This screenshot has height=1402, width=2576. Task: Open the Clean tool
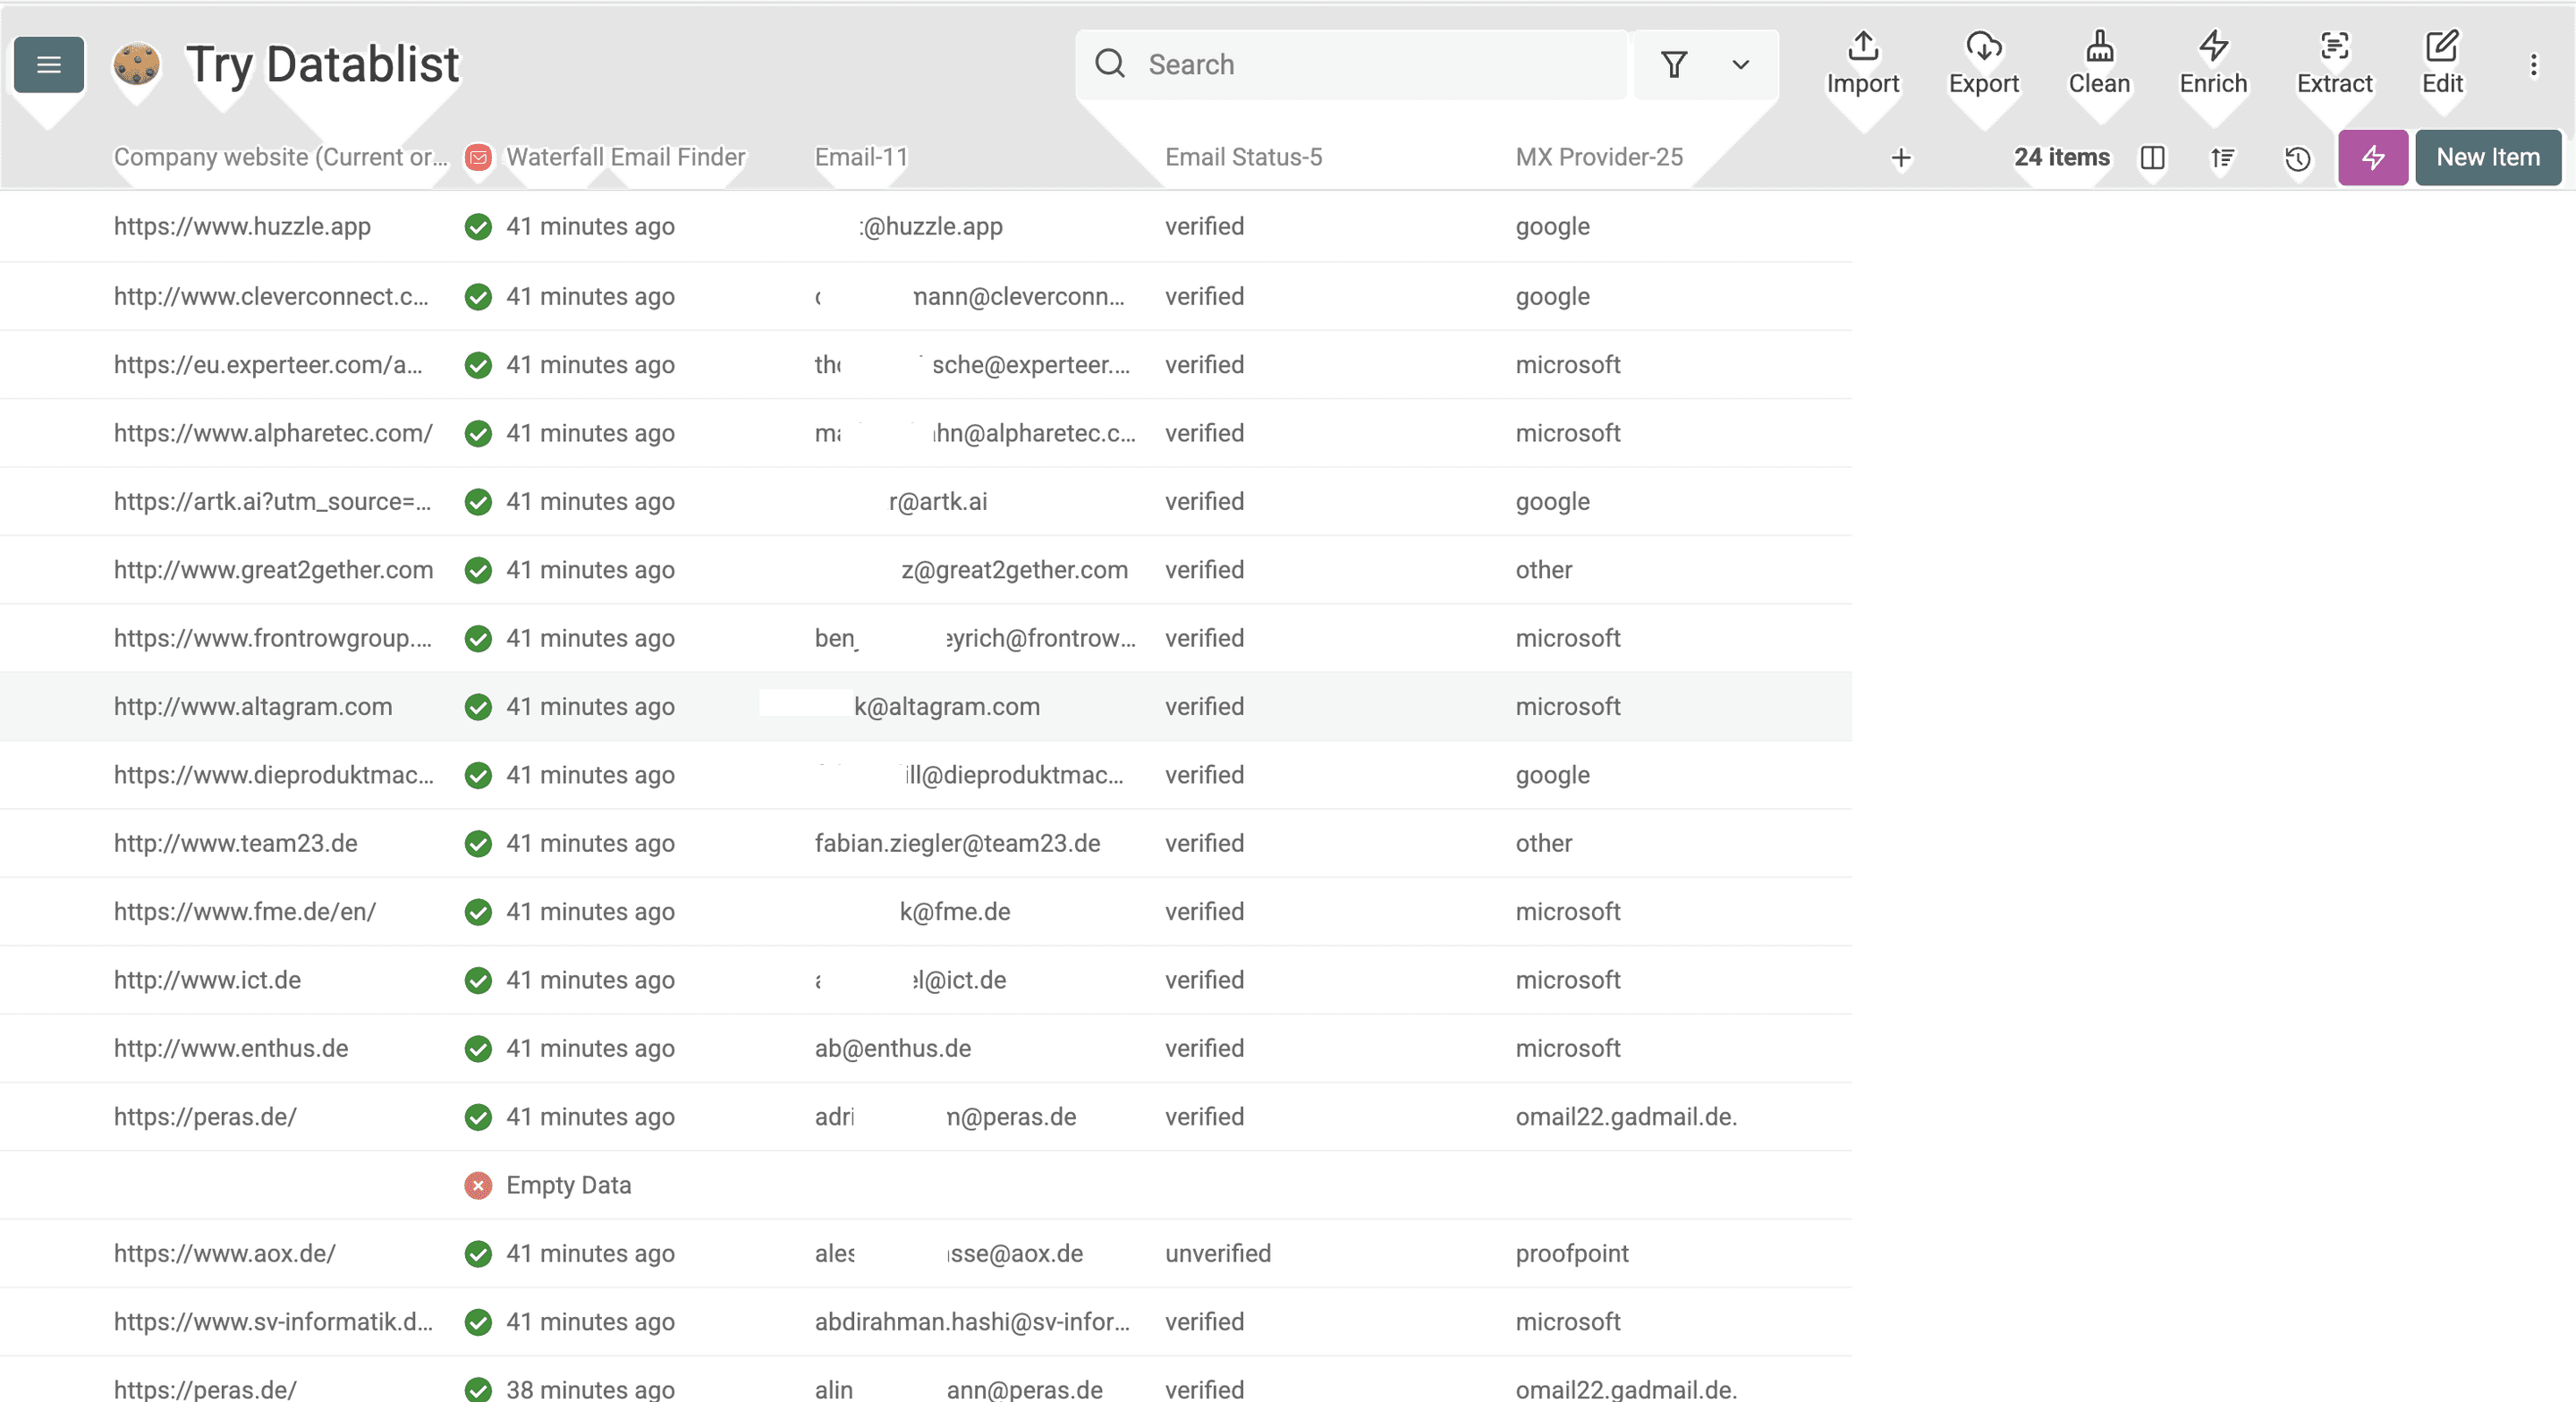tap(2099, 64)
